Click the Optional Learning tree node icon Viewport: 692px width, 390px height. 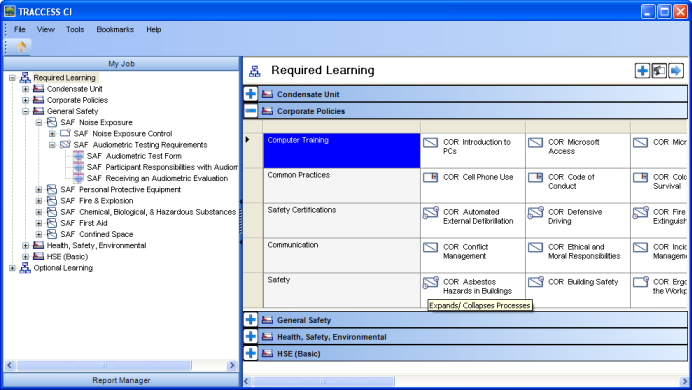pos(25,268)
